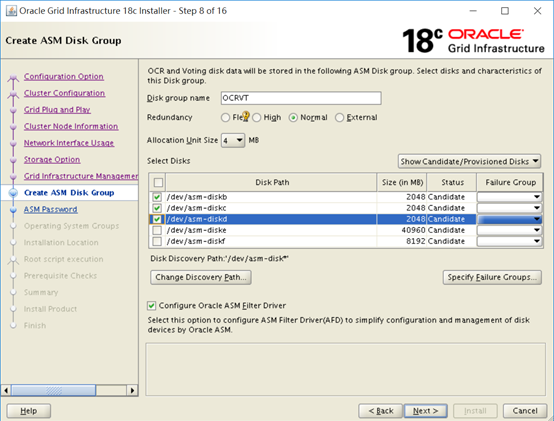Go to Network Interface Usage step
The height and width of the screenshot is (421, 554).
pos(69,143)
